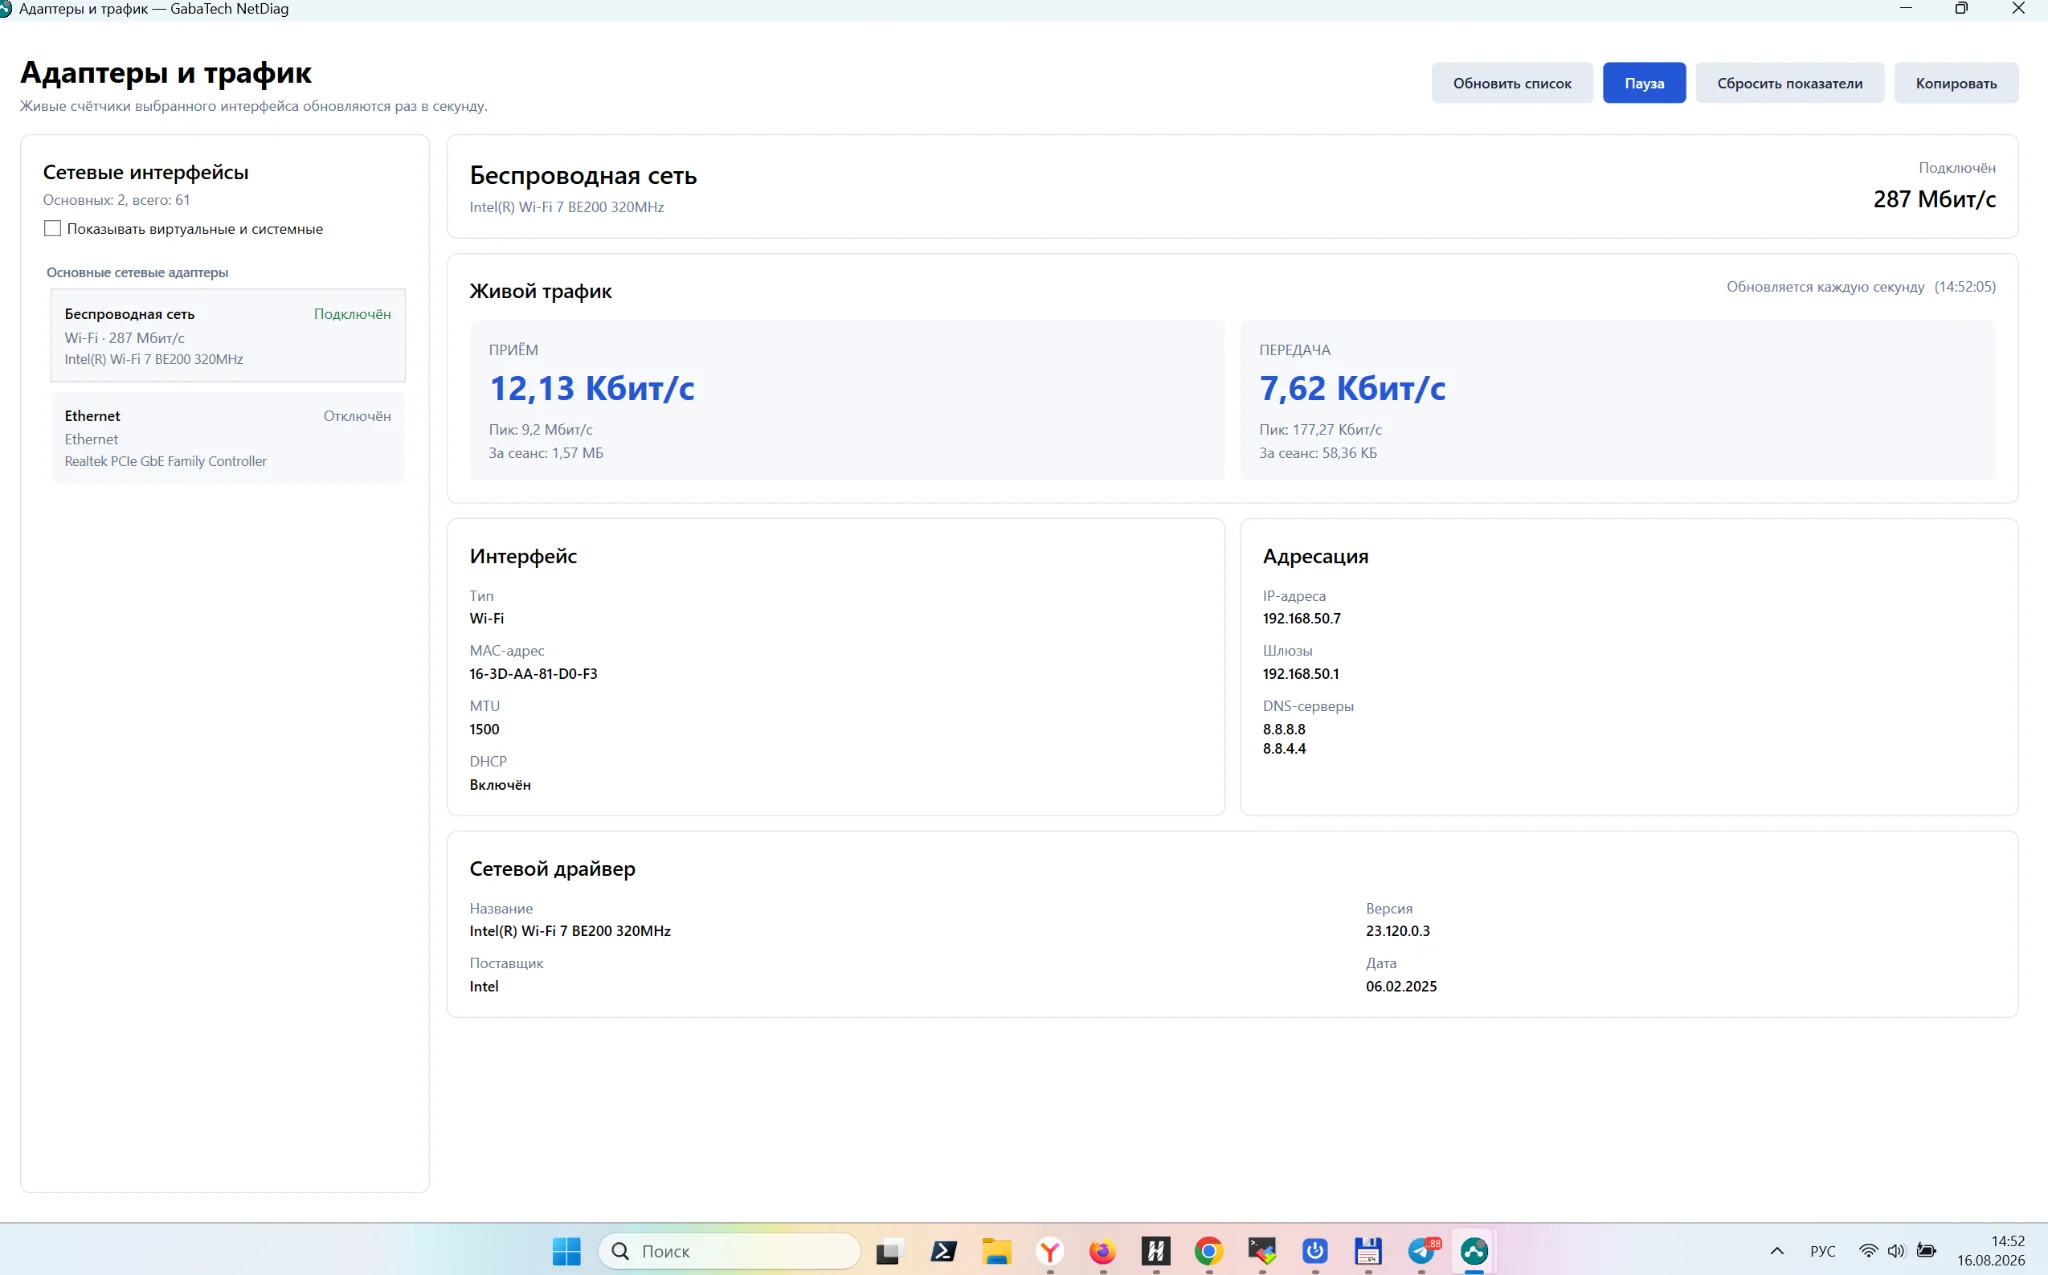This screenshot has width=2048, height=1275.
Task: Open the terminal-with-colors taskbar icon
Action: (1262, 1251)
